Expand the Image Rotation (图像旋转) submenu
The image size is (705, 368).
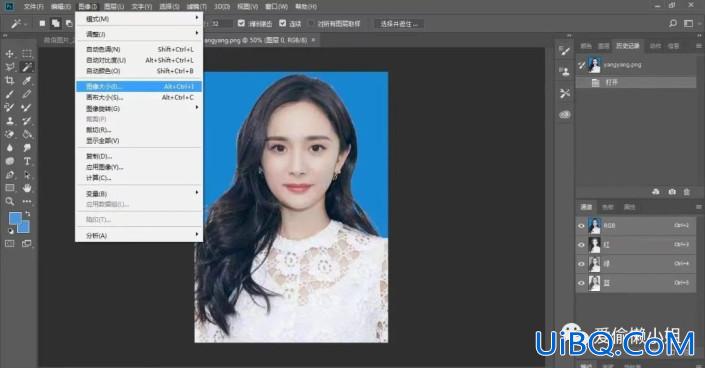tap(139, 108)
